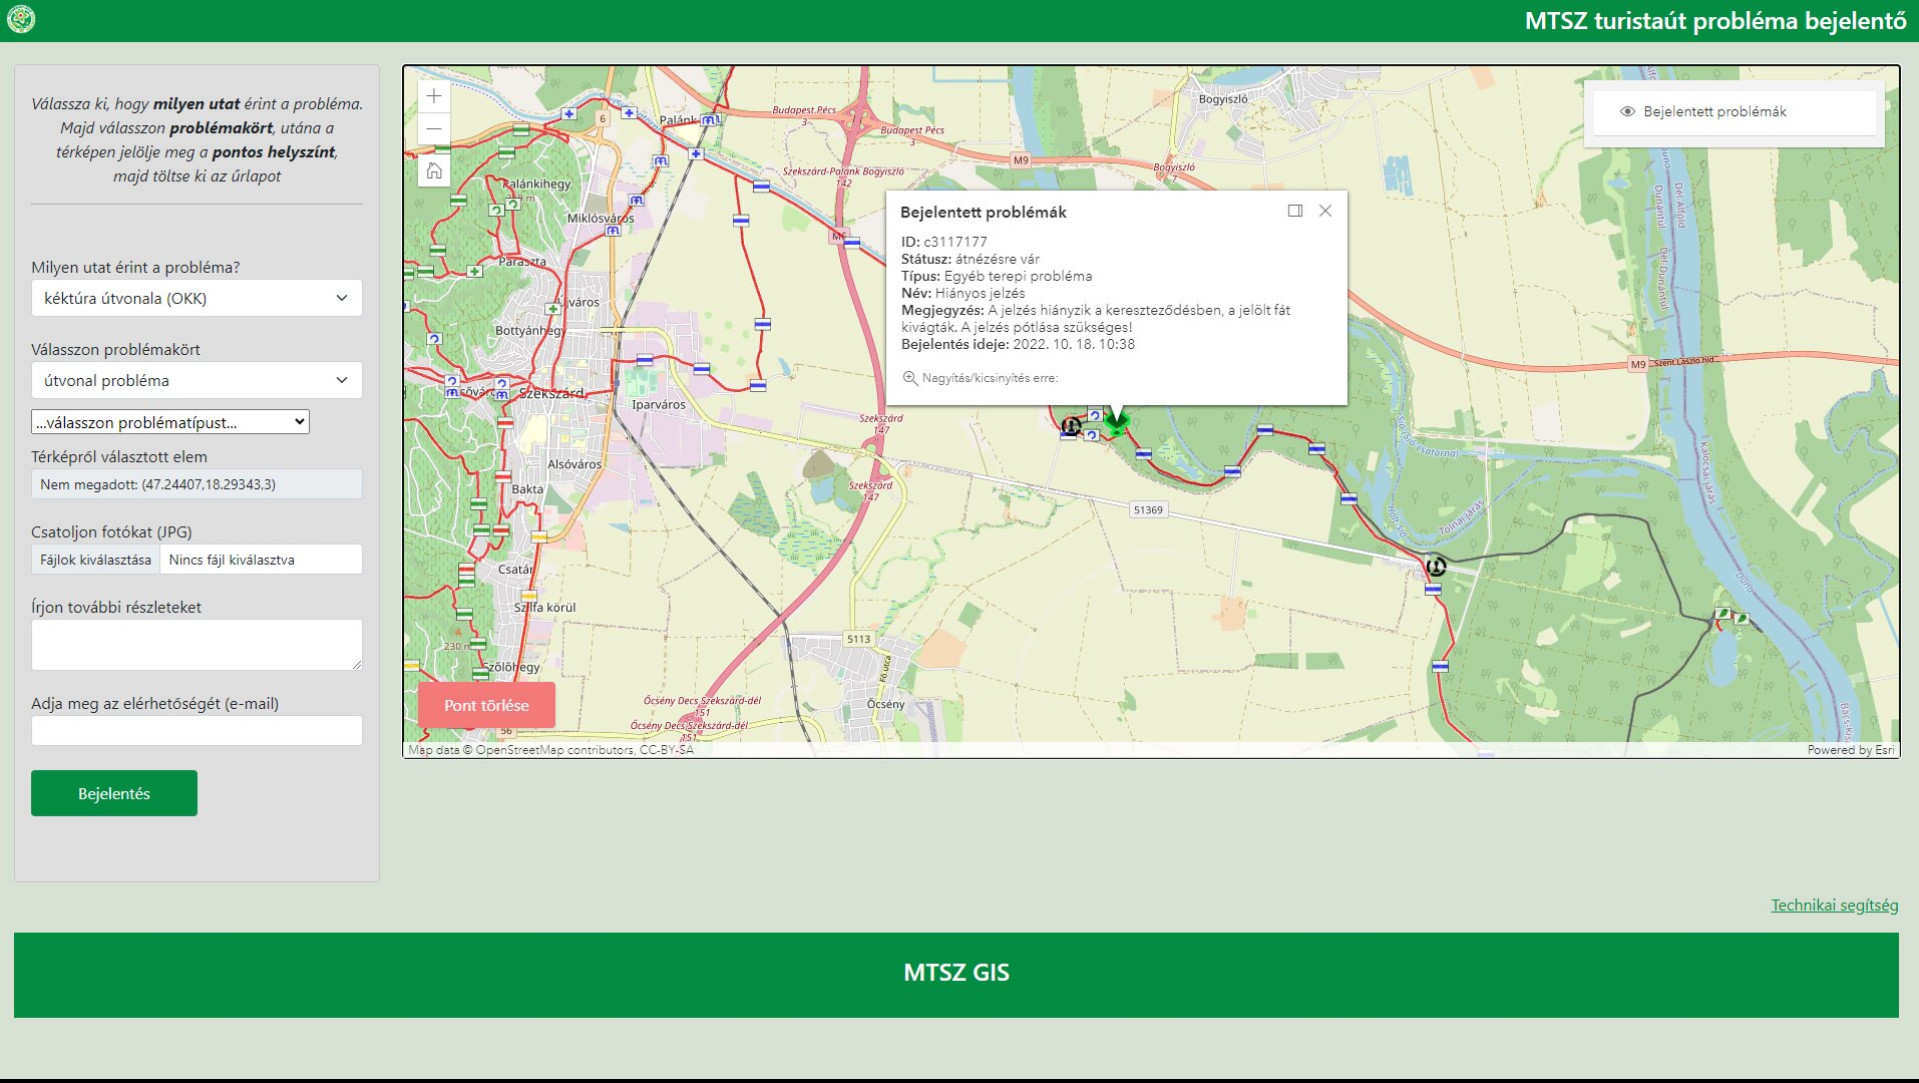1919x1083 pixels.
Task: Click the road number label 5113 on map
Action: coord(859,639)
